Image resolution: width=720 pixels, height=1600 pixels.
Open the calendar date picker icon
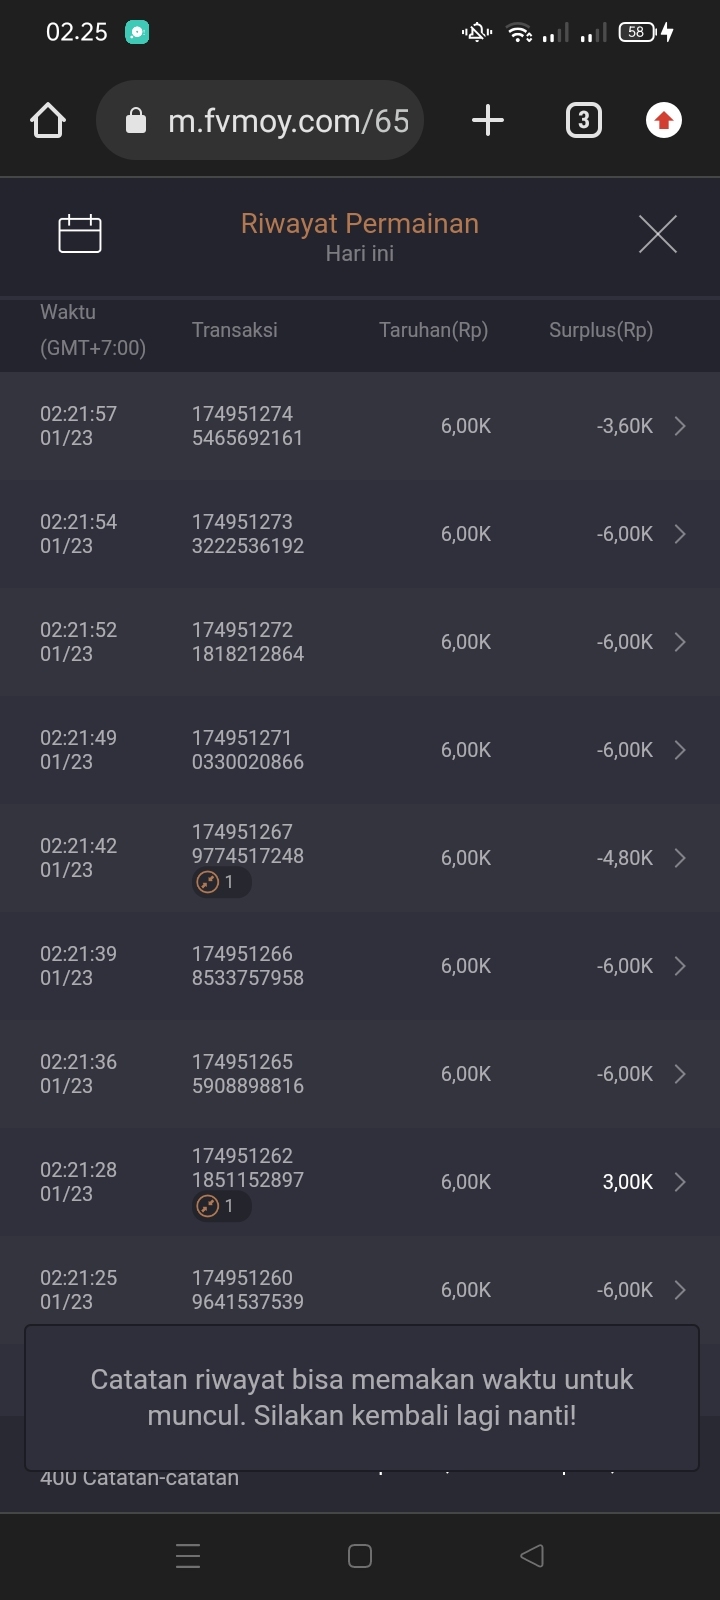[80, 234]
